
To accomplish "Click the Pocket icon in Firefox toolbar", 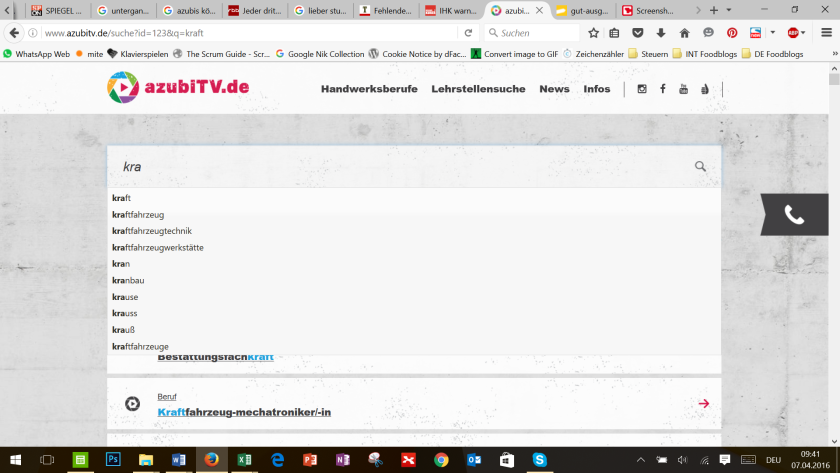I will pyautogui.click(x=638, y=33).
